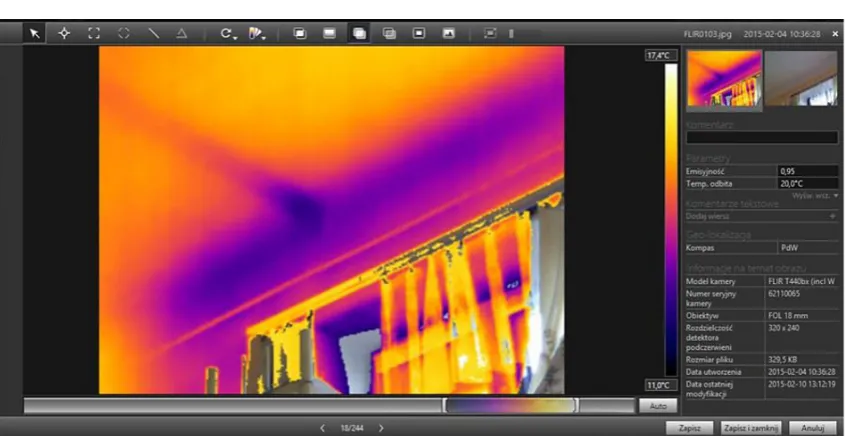Click the file name FLIR0103.jpg

tap(708, 33)
